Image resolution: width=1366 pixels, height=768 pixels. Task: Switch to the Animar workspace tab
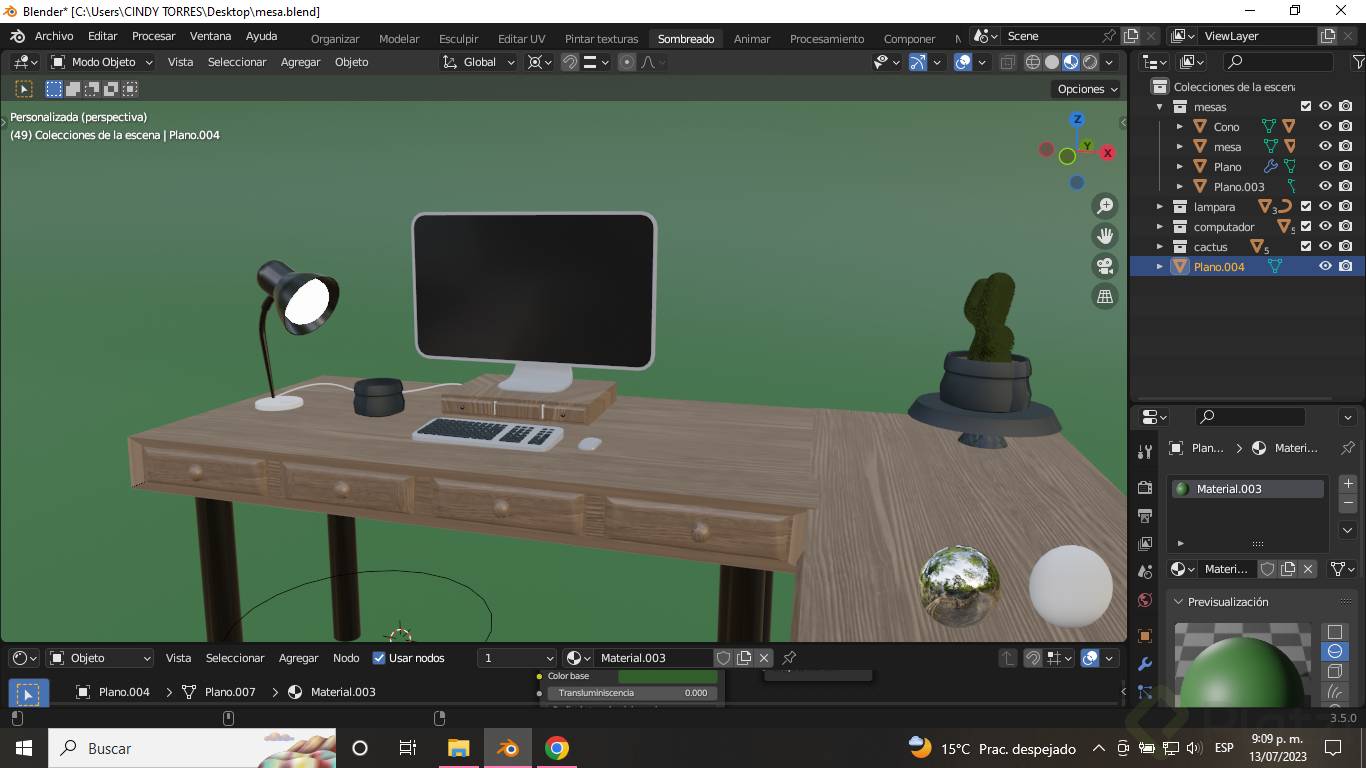tap(752, 39)
